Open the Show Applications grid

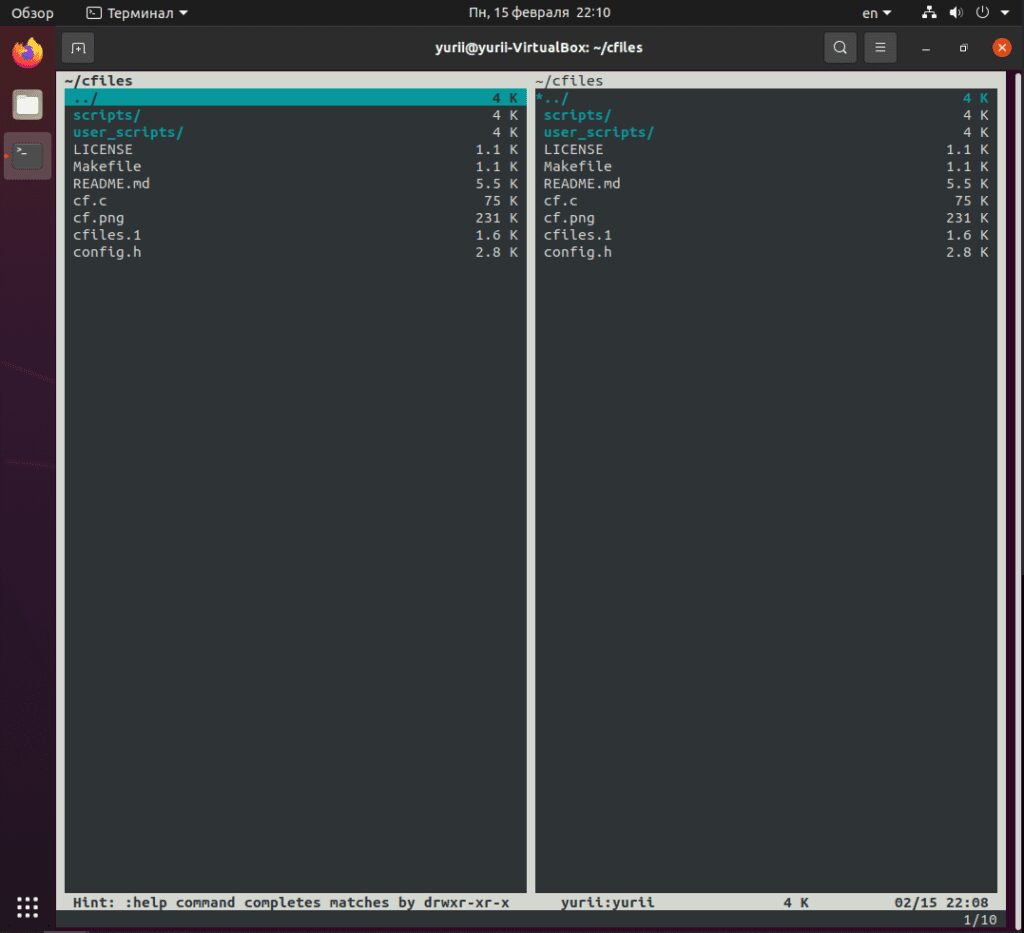point(28,906)
